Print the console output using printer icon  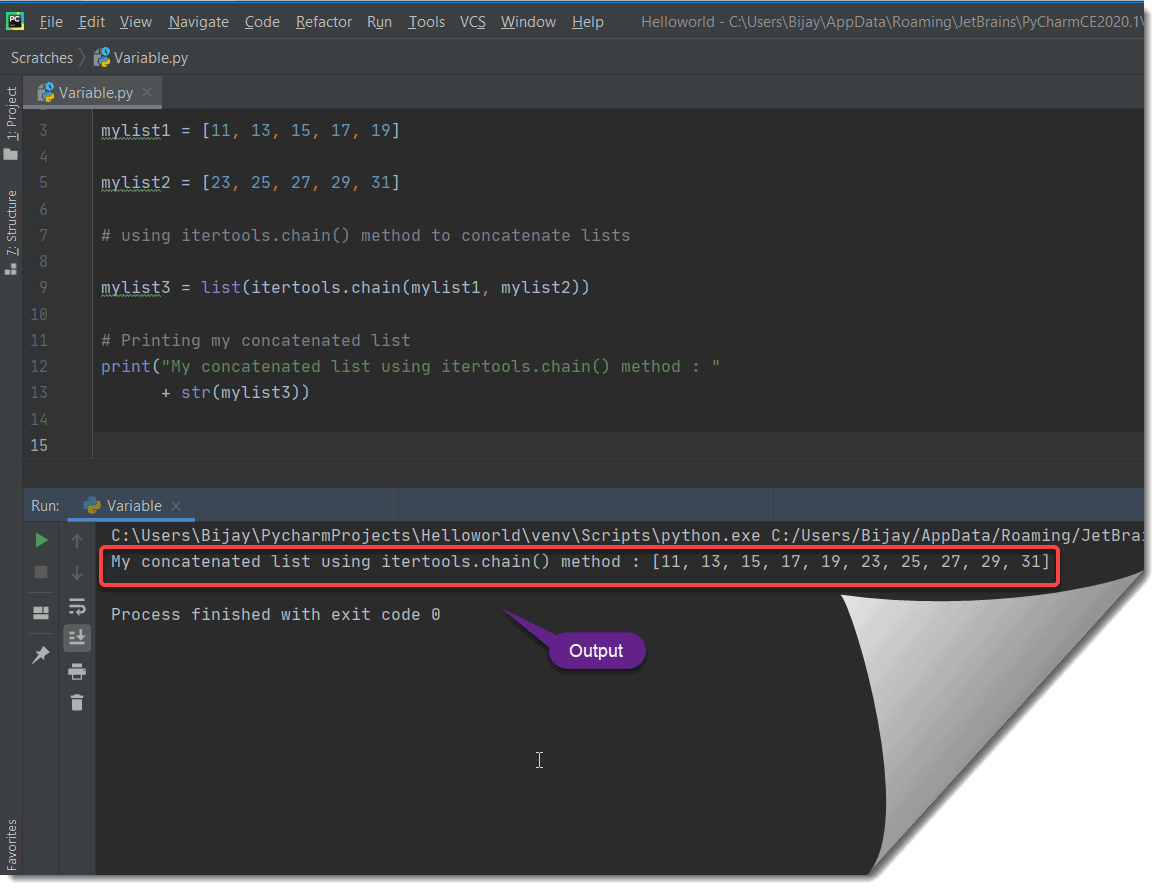[77, 671]
